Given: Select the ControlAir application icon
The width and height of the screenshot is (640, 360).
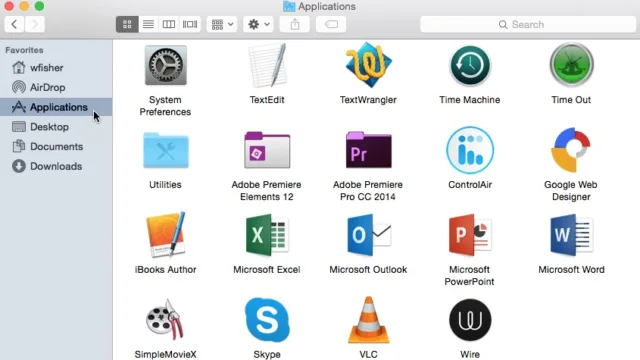Looking at the screenshot, I should (470, 150).
